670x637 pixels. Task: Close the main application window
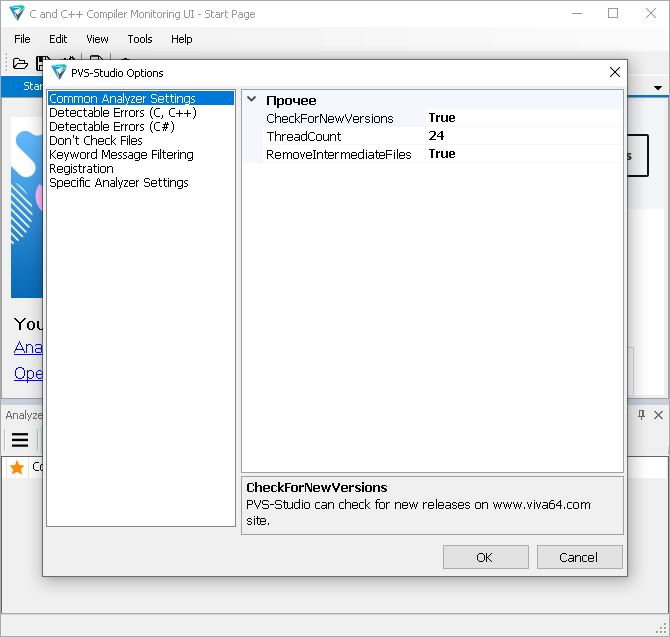(x=650, y=13)
